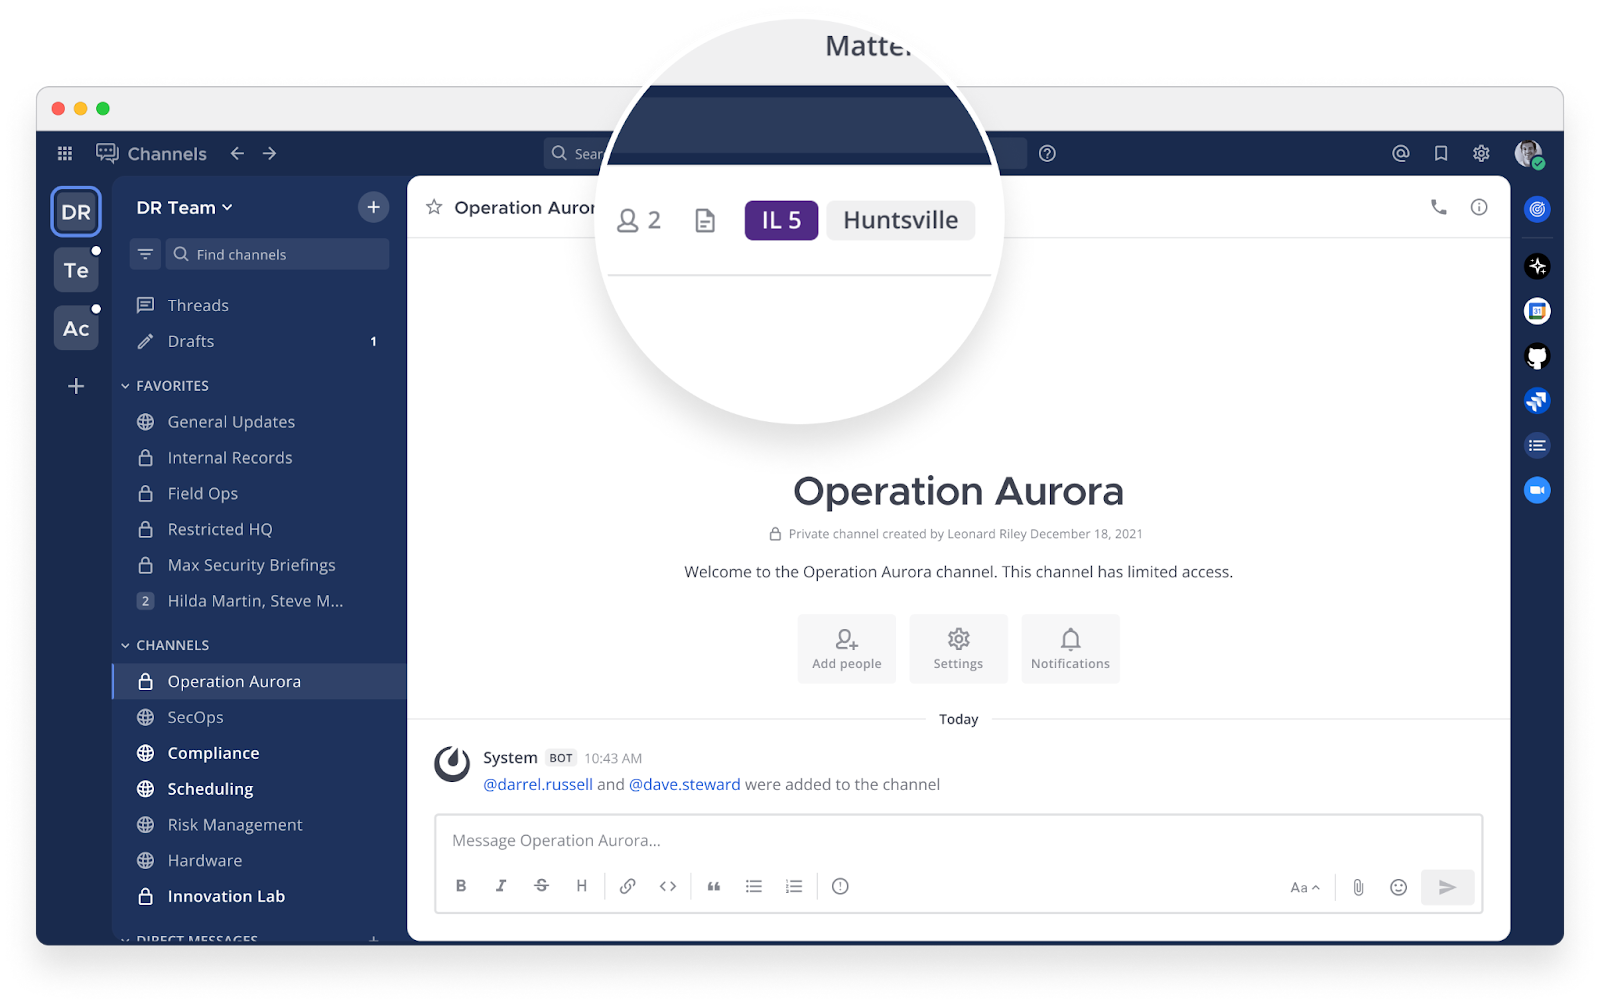Insert link with chain icon

[627, 886]
